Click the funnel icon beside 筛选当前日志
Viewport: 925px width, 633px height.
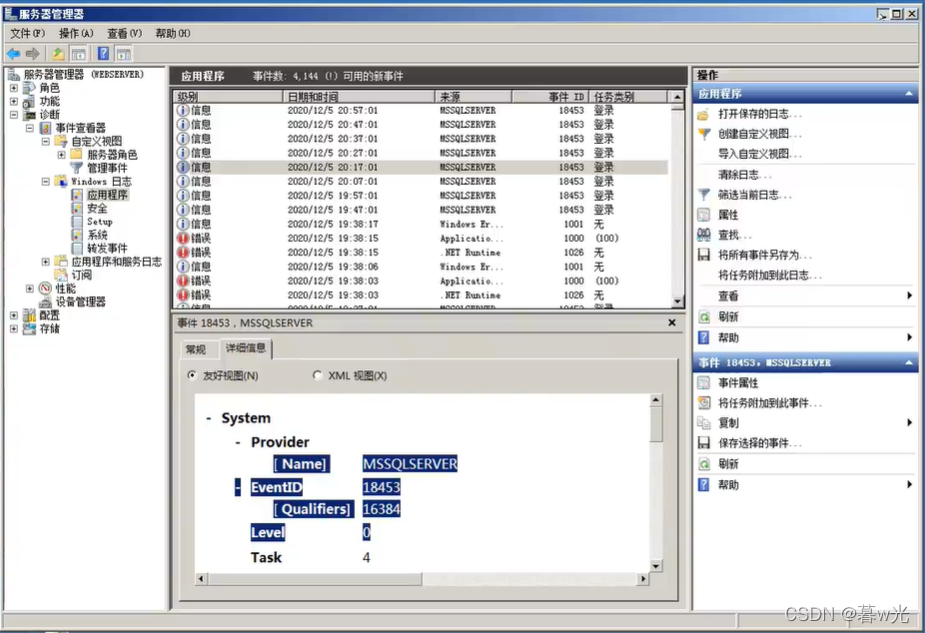click(704, 195)
